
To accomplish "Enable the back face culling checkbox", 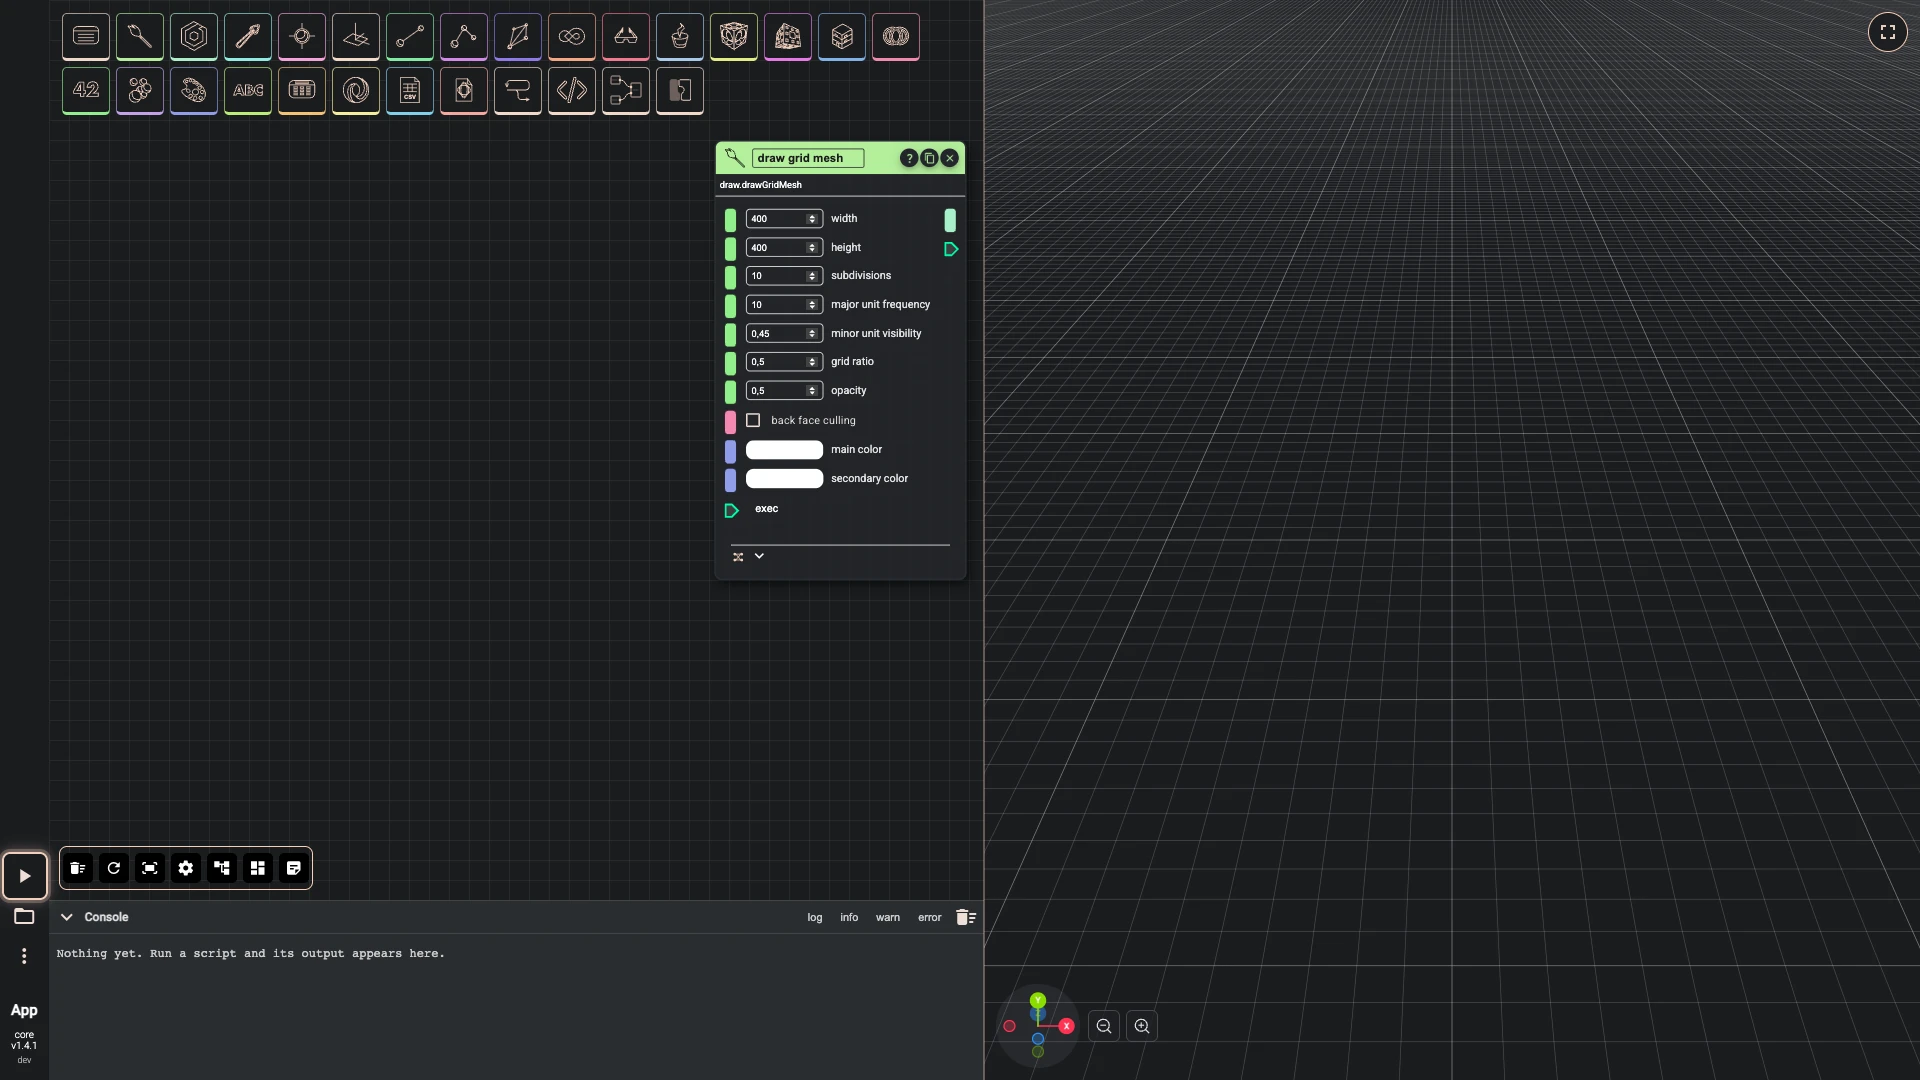I will [753, 421].
